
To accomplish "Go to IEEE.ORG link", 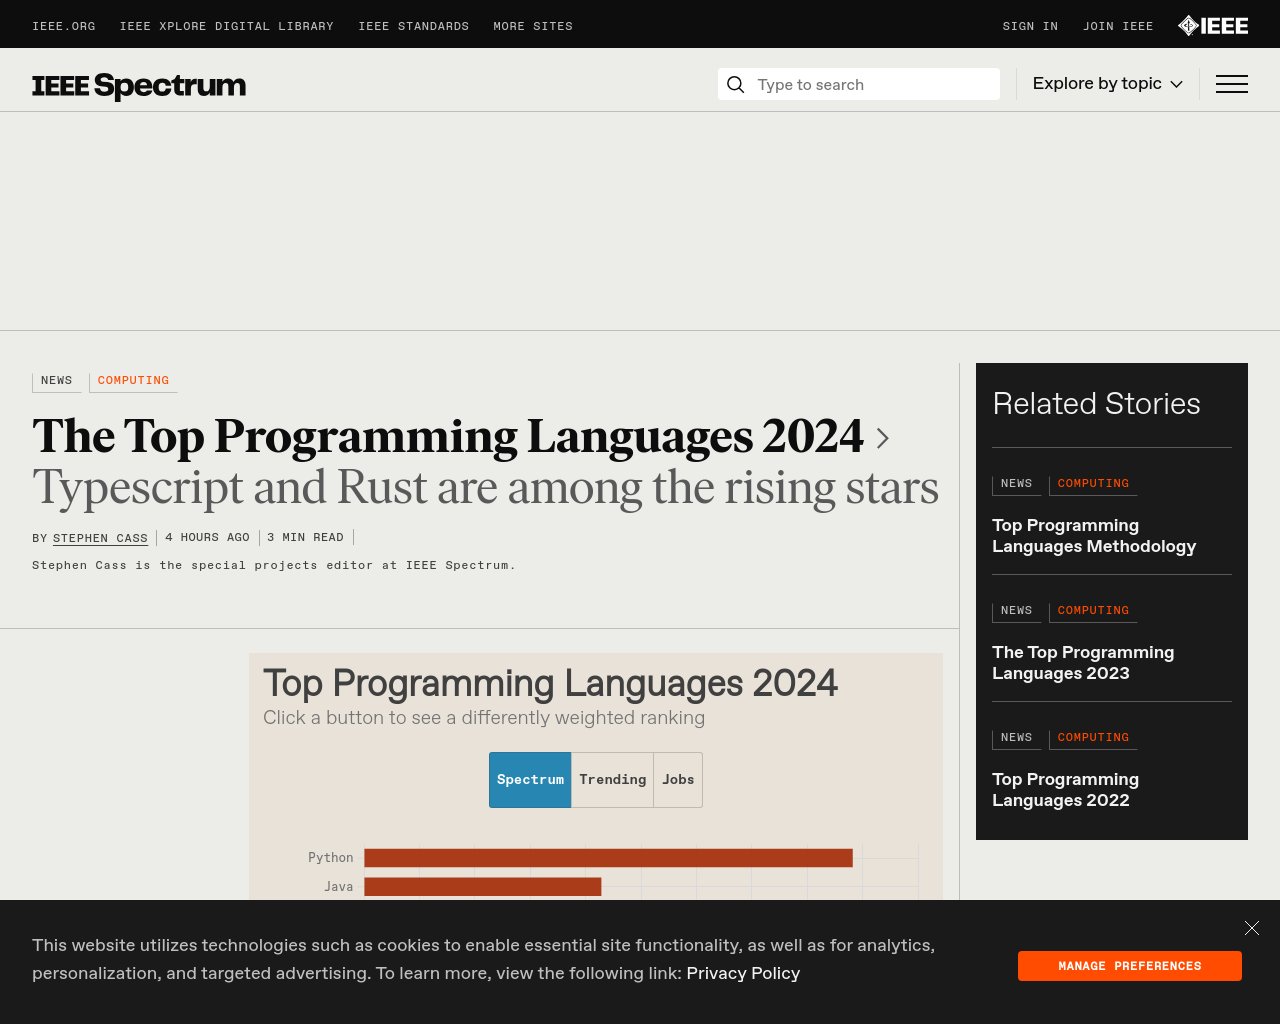I will pyautogui.click(x=64, y=27).
